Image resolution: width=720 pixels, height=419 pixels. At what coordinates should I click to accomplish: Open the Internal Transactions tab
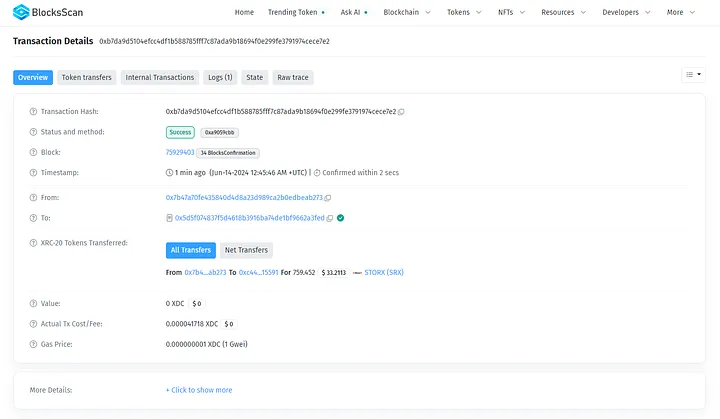pyautogui.click(x=159, y=77)
